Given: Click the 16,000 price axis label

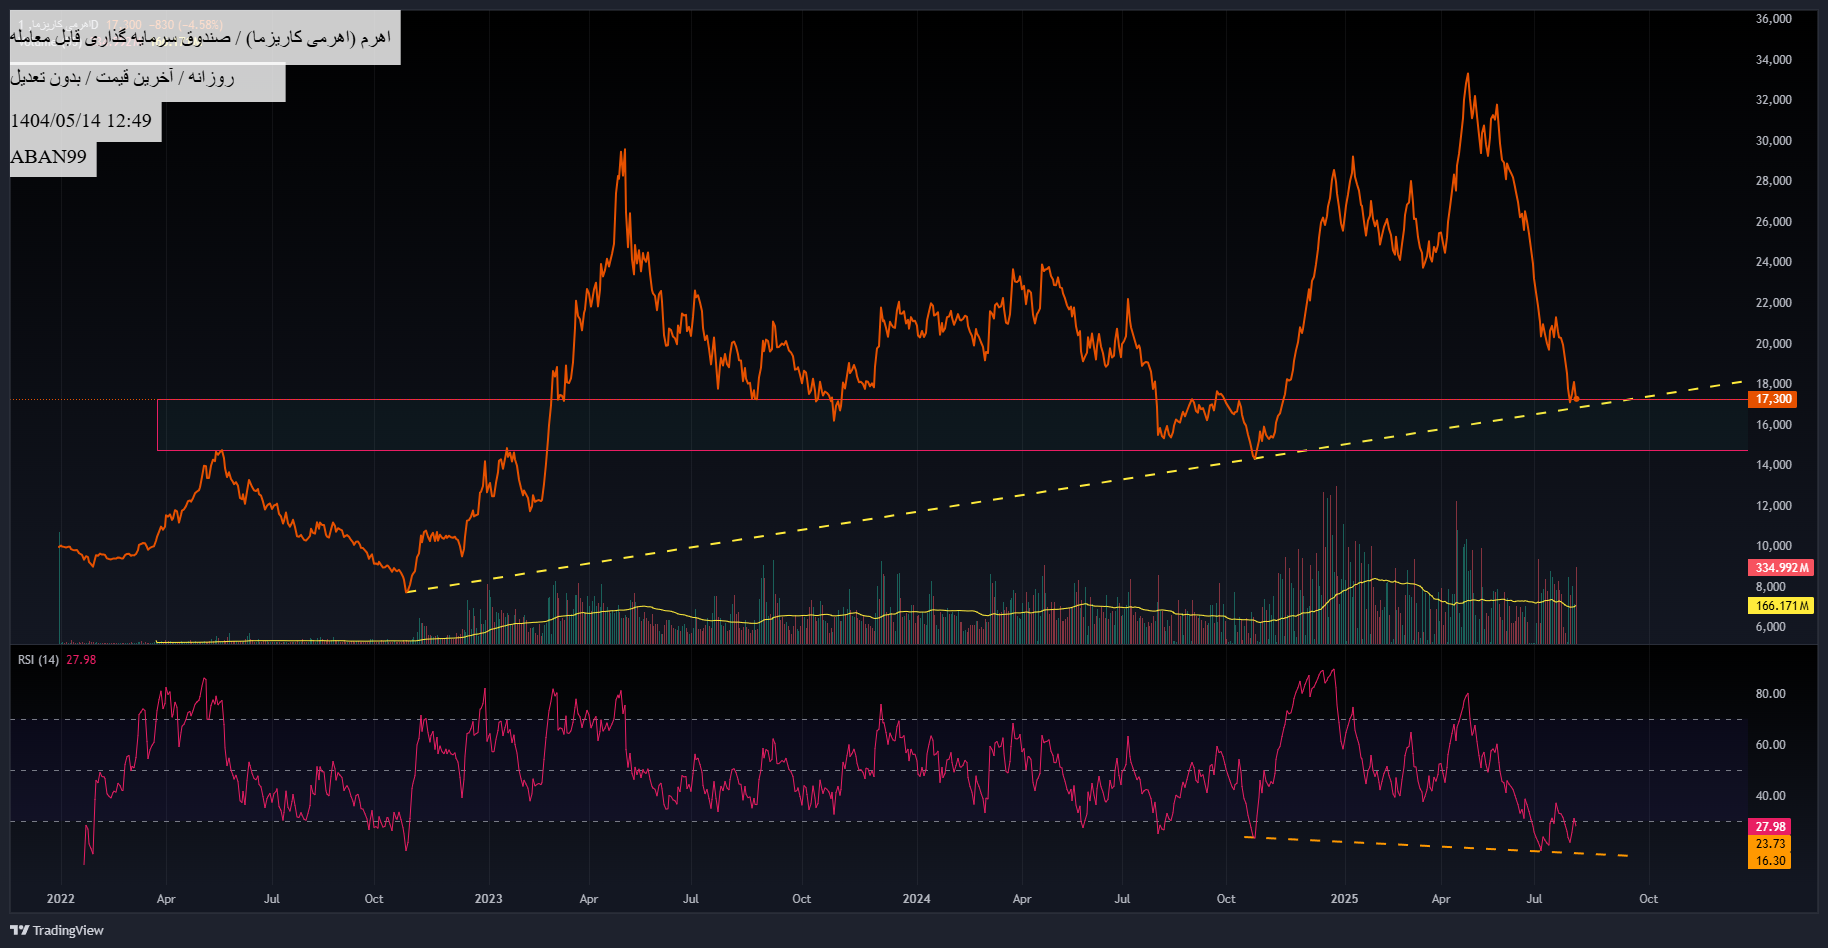Looking at the screenshot, I should [x=1774, y=425].
